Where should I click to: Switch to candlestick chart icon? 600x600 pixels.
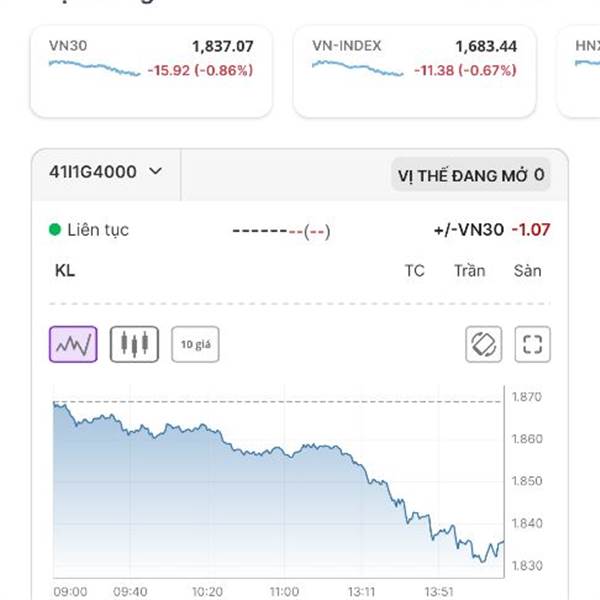(x=134, y=344)
